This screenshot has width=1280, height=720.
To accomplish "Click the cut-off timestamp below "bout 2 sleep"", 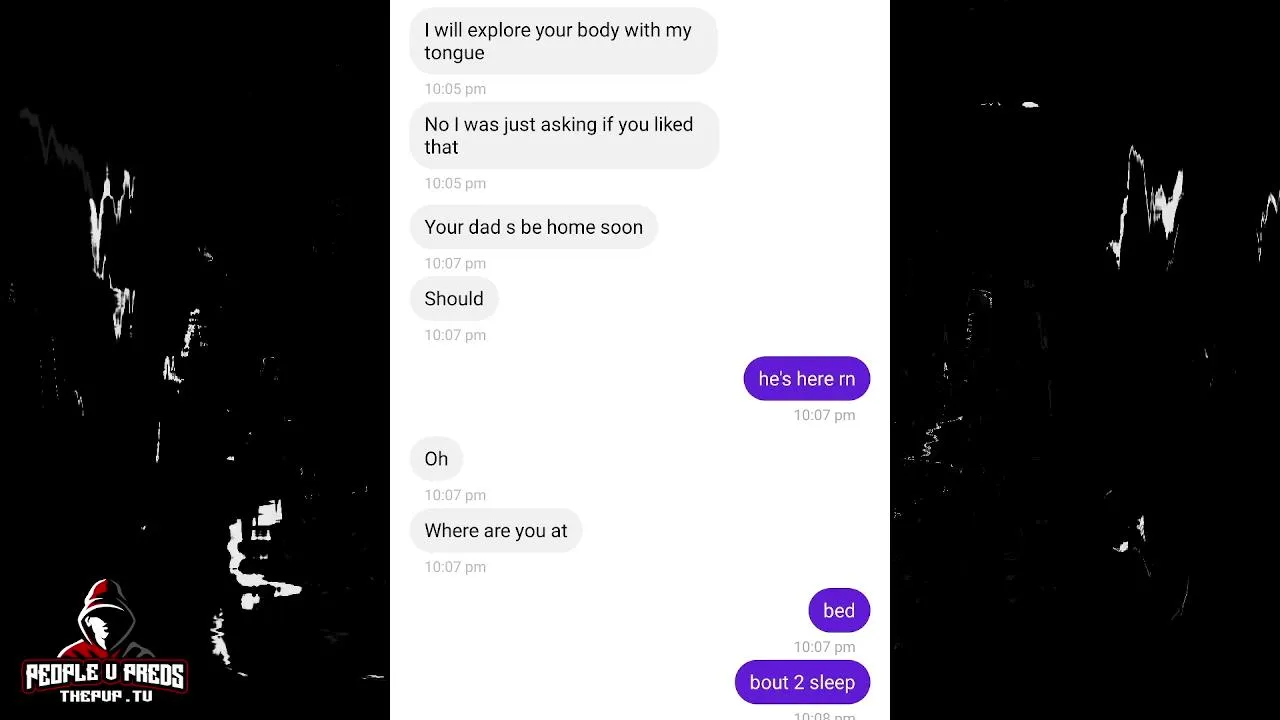I will pos(824,715).
